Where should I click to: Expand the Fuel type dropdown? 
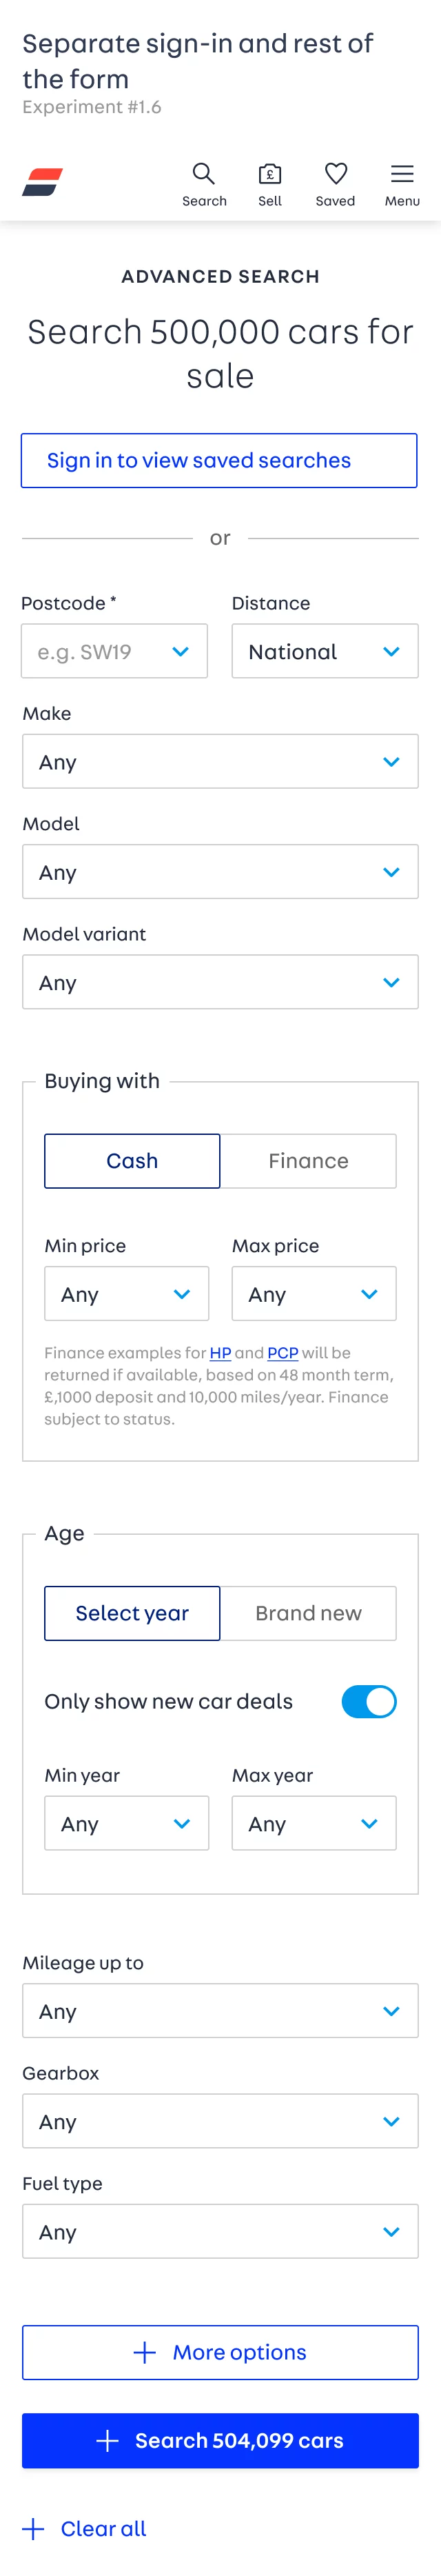(x=220, y=2232)
